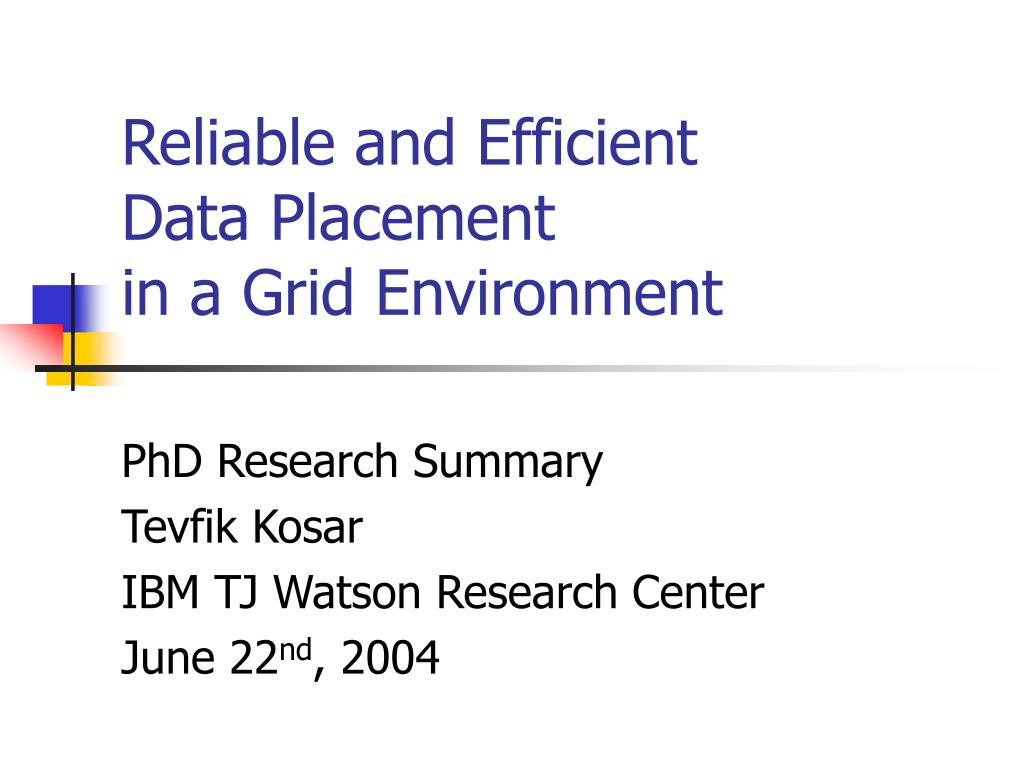Viewport: 1024px width, 768px height.
Task: Click the author name "Tevfik Kosar"
Action: 242,526
